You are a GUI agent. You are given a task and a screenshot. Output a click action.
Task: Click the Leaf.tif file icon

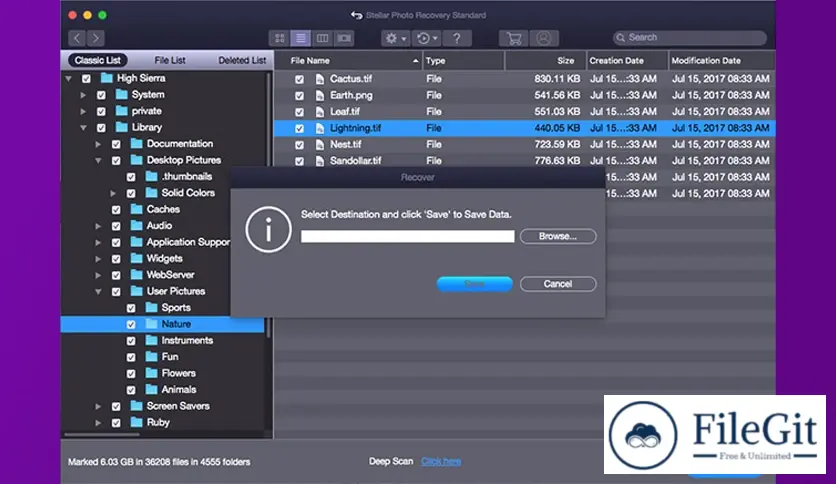click(x=320, y=112)
